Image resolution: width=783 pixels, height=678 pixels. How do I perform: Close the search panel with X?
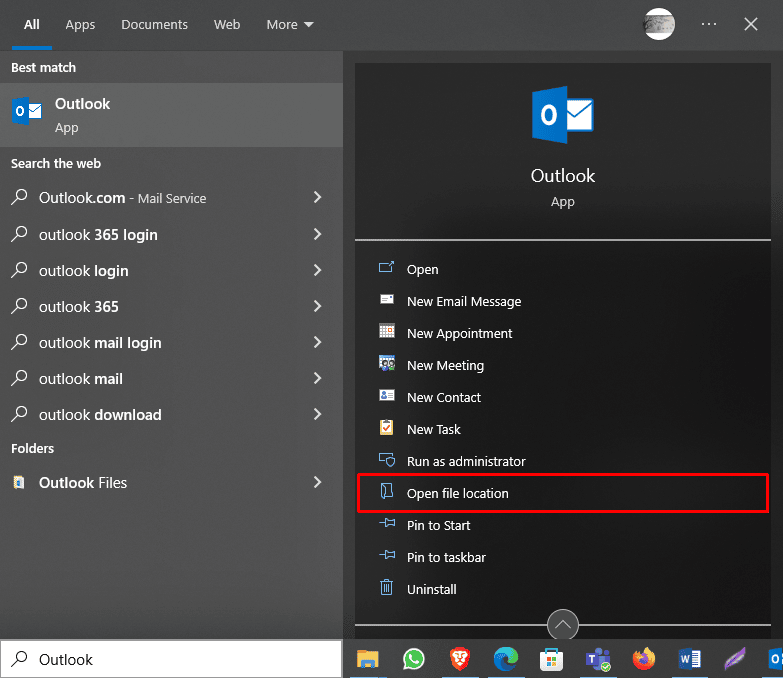[751, 24]
